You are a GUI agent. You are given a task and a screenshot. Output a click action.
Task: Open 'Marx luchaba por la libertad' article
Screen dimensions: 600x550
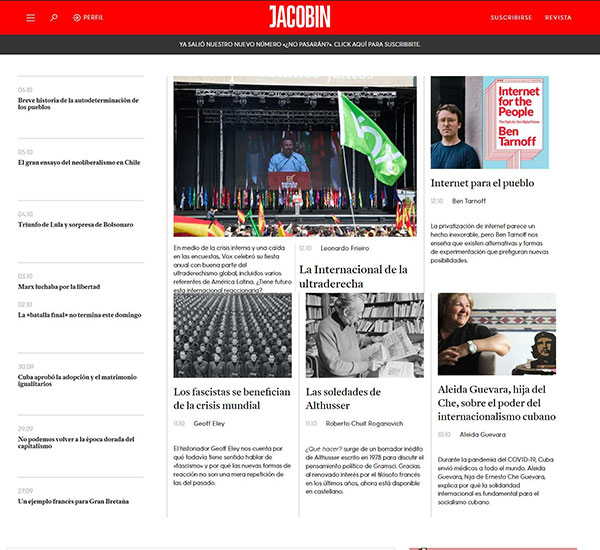[x=59, y=287]
